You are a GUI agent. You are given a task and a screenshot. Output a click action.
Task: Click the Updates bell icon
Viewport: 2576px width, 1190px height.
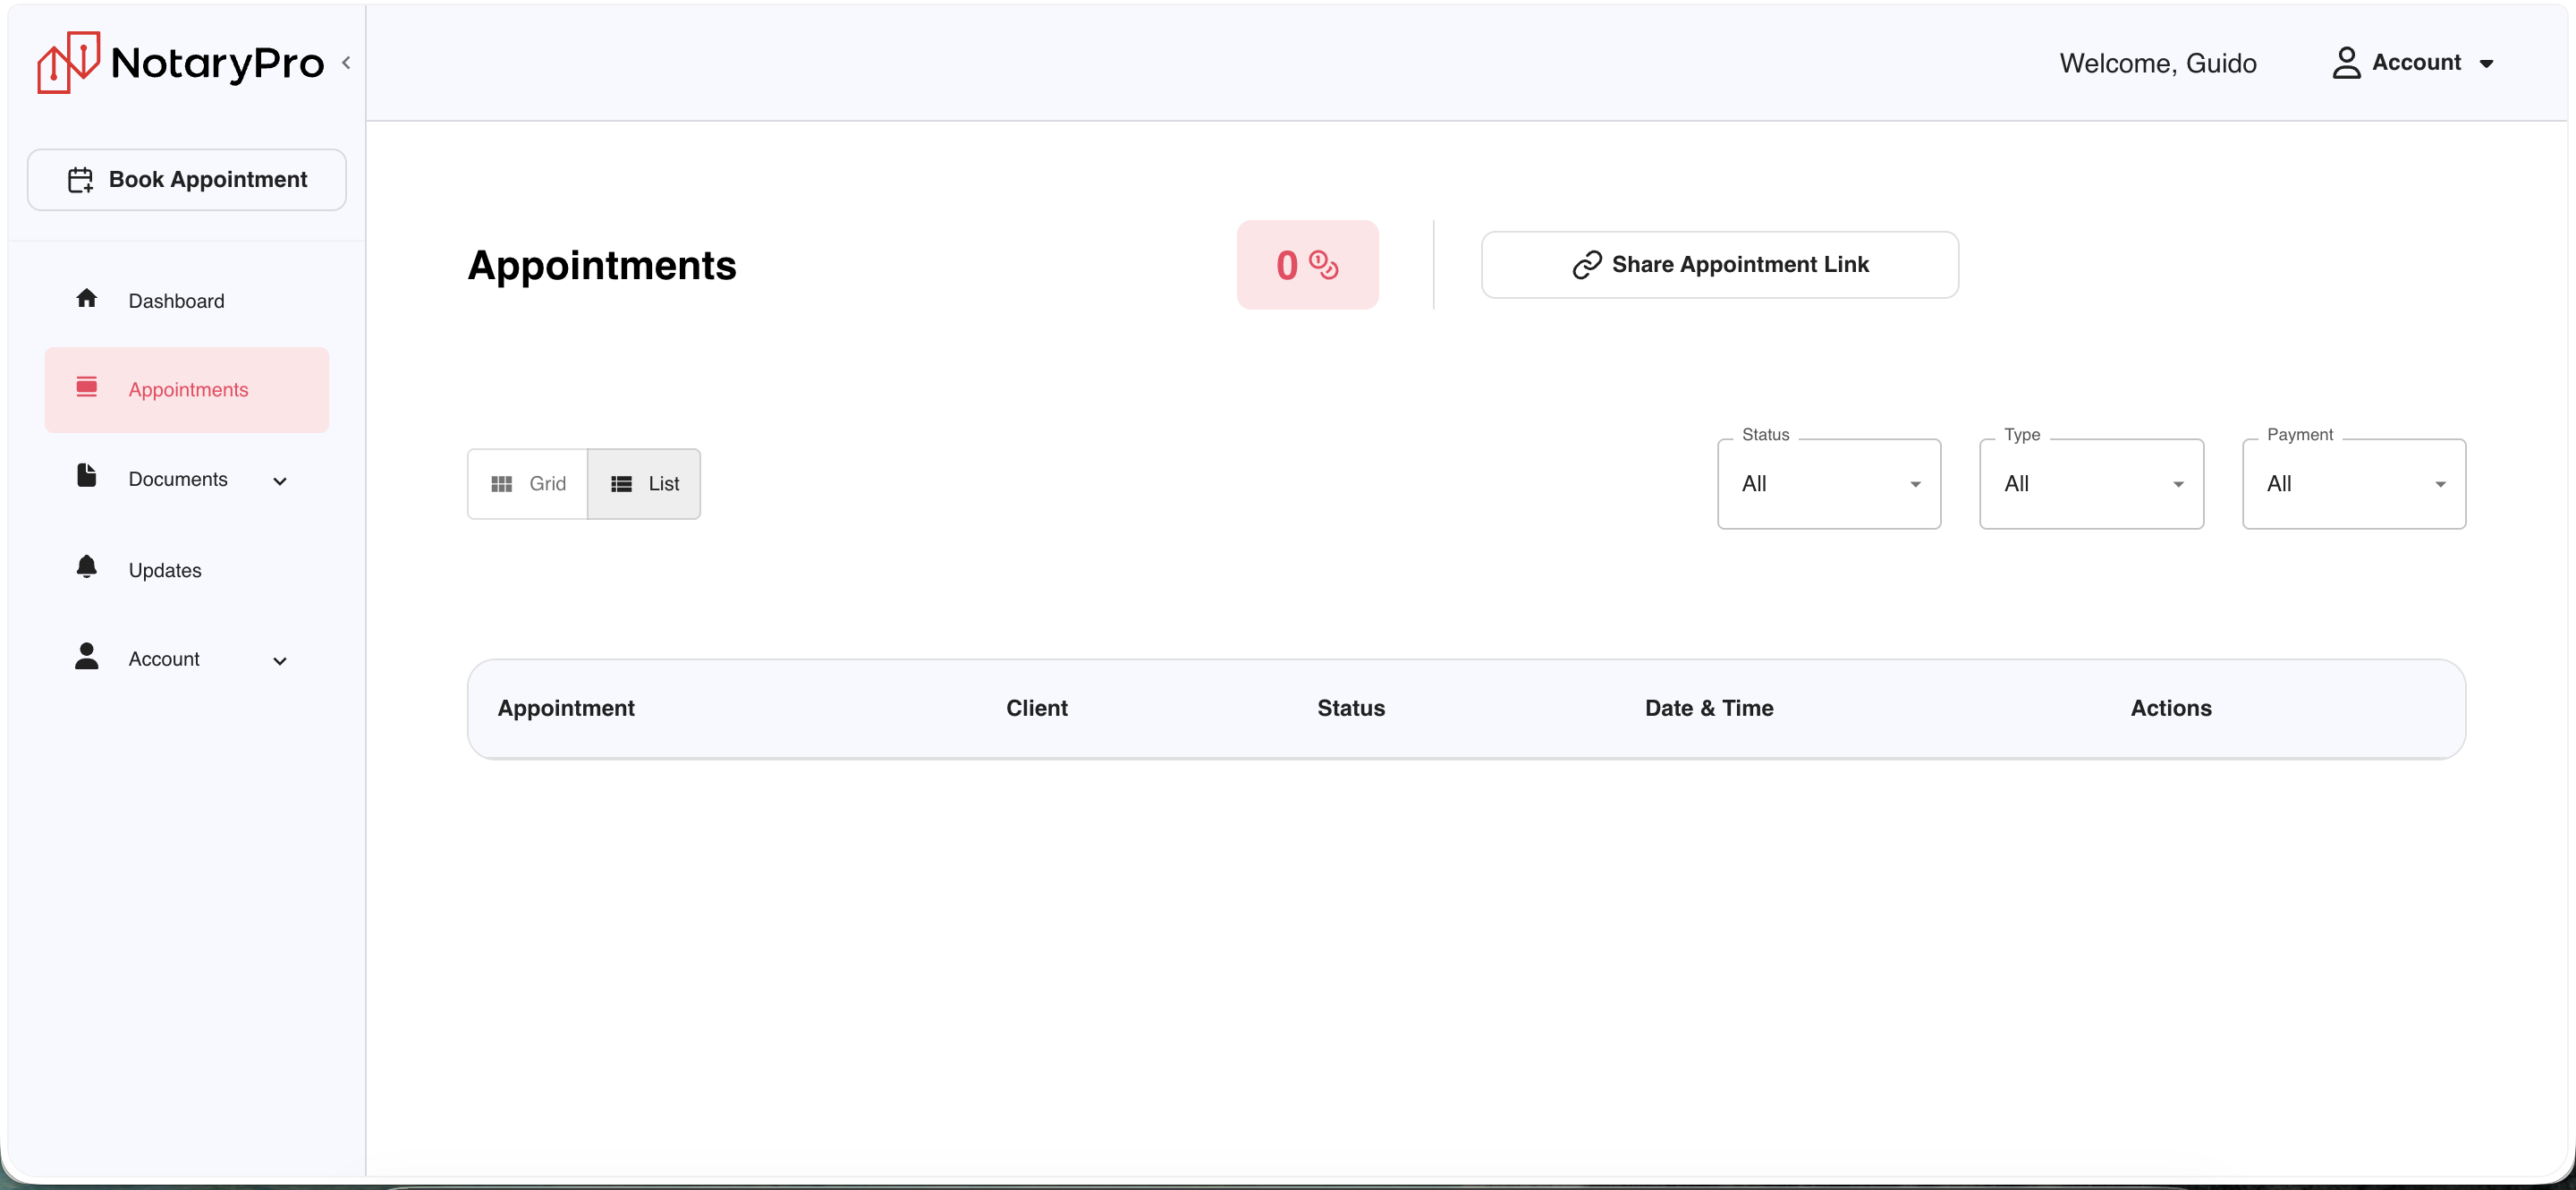pyautogui.click(x=87, y=567)
